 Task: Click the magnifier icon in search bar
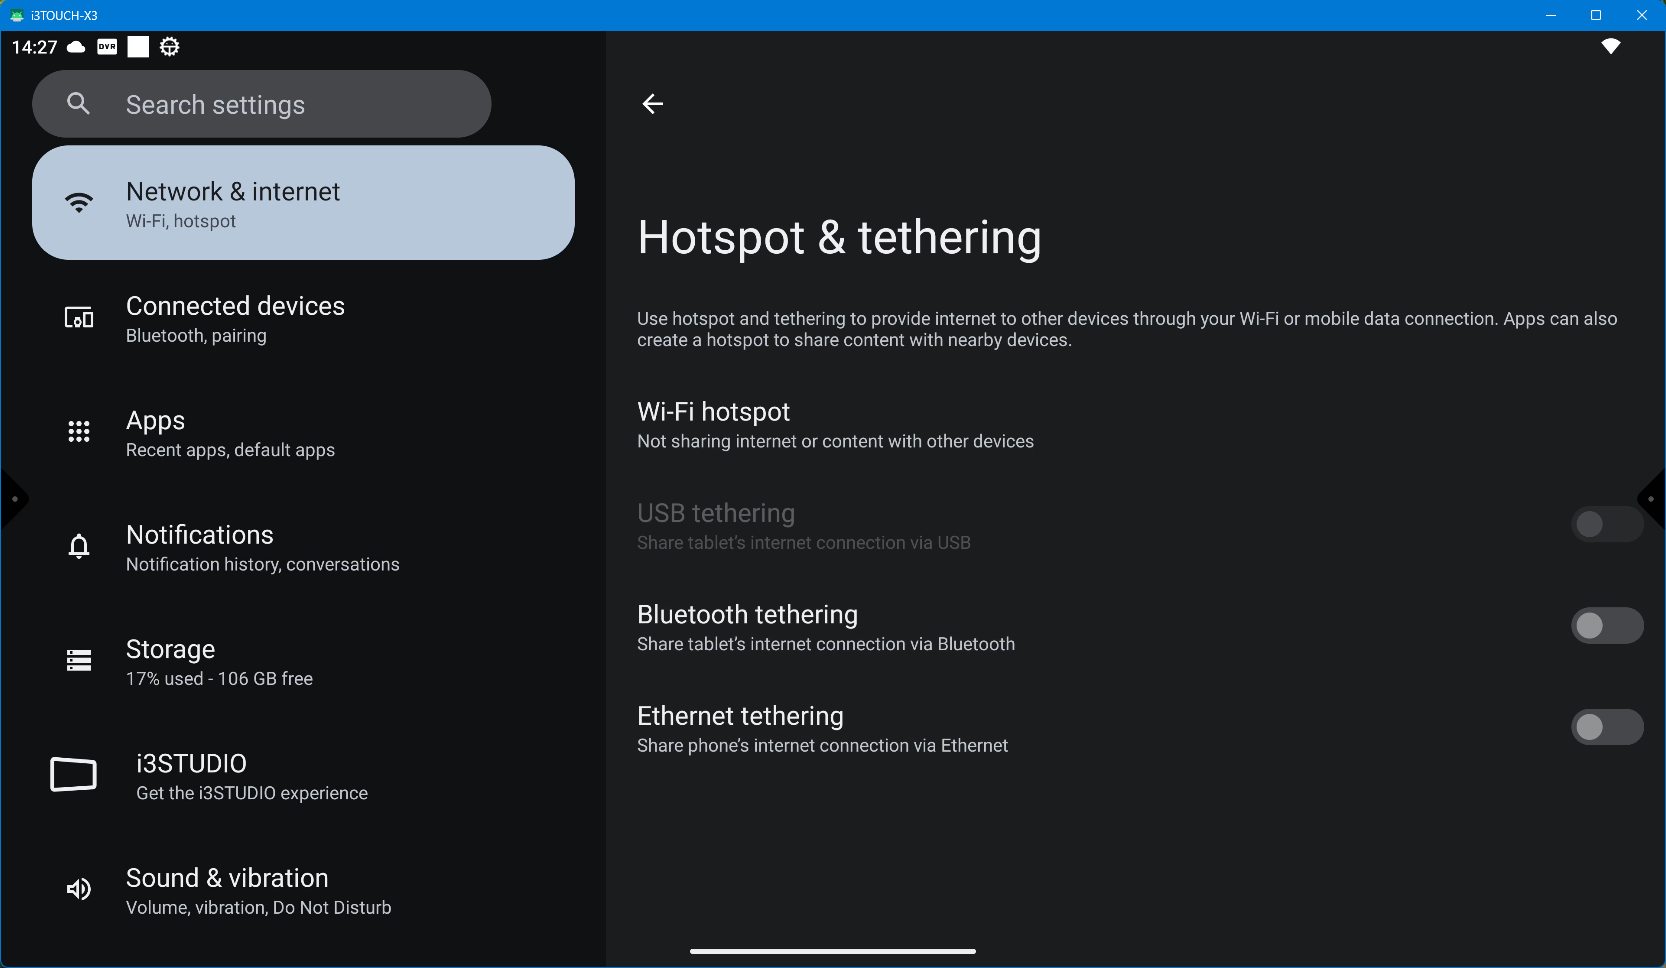(78, 104)
